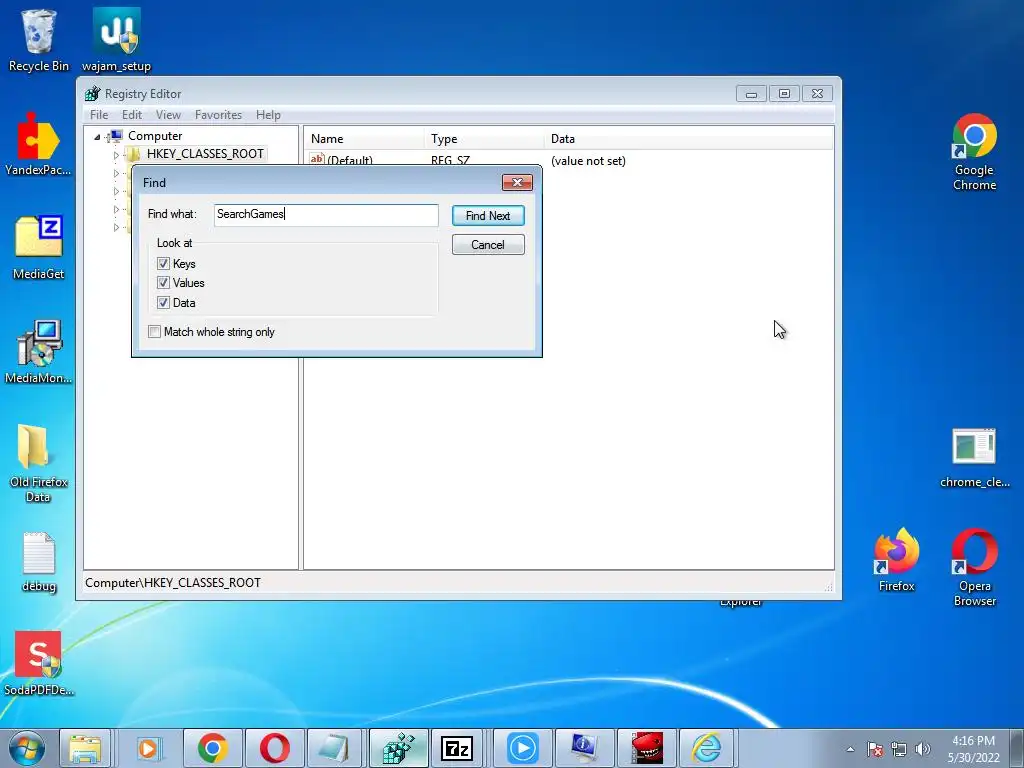Select the Google Chrome desktop shortcut

(x=974, y=152)
